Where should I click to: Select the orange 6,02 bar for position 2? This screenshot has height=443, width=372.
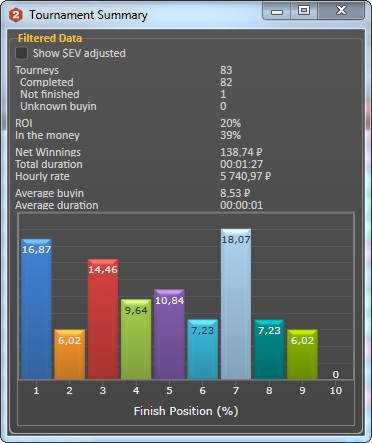click(x=69, y=354)
